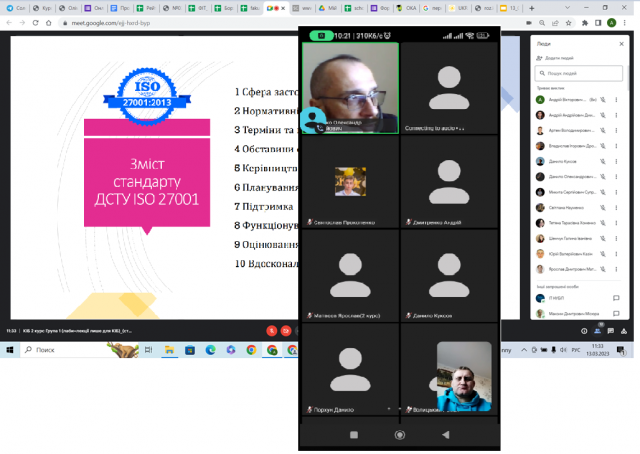This screenshot has height=454, width=640.
Task: Toggle muted mic for Шкнур Галина Іванівна
Action: pos(603,238)
